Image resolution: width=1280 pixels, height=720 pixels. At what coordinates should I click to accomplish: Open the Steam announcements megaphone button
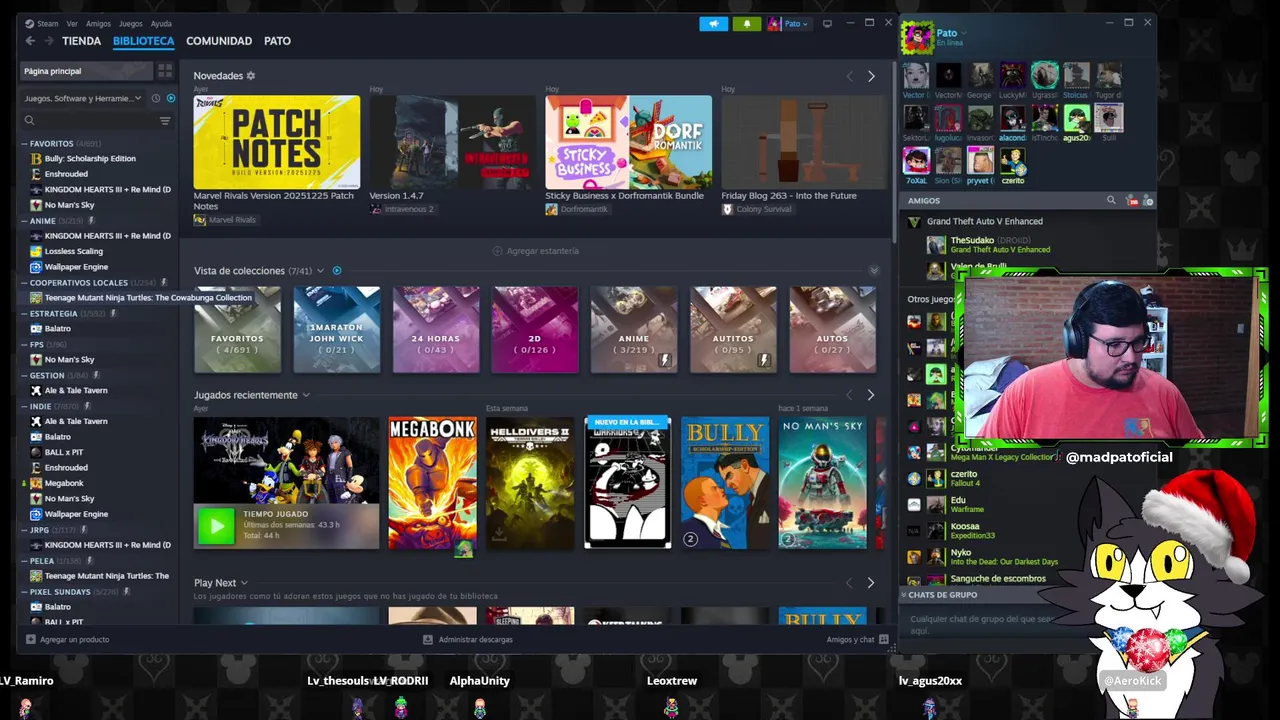click(713, 24)
